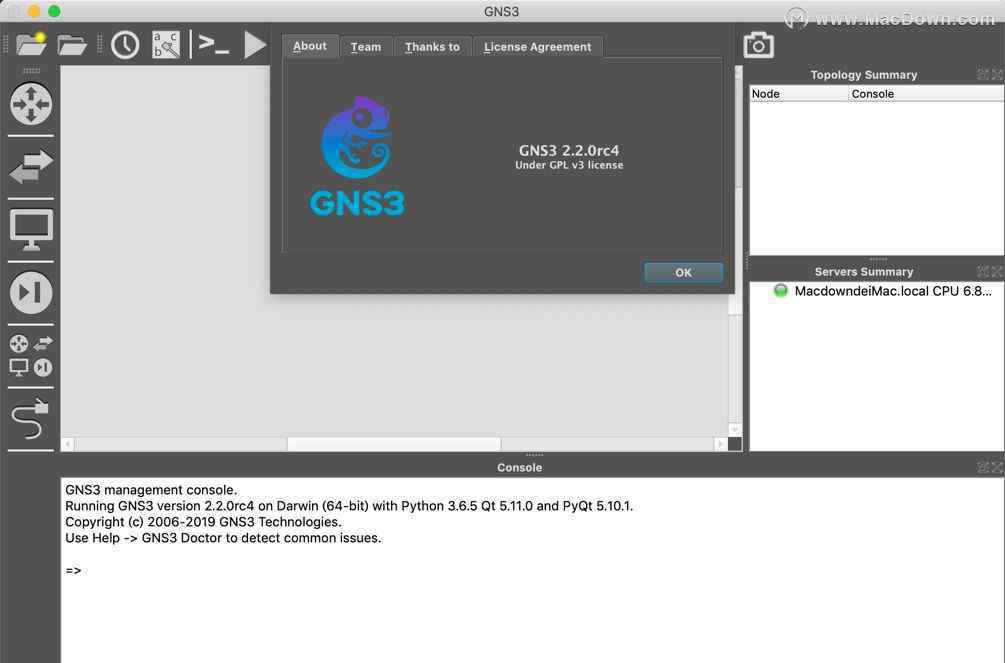
Task: Start all nodes play button
Action: tap(255, 45)
